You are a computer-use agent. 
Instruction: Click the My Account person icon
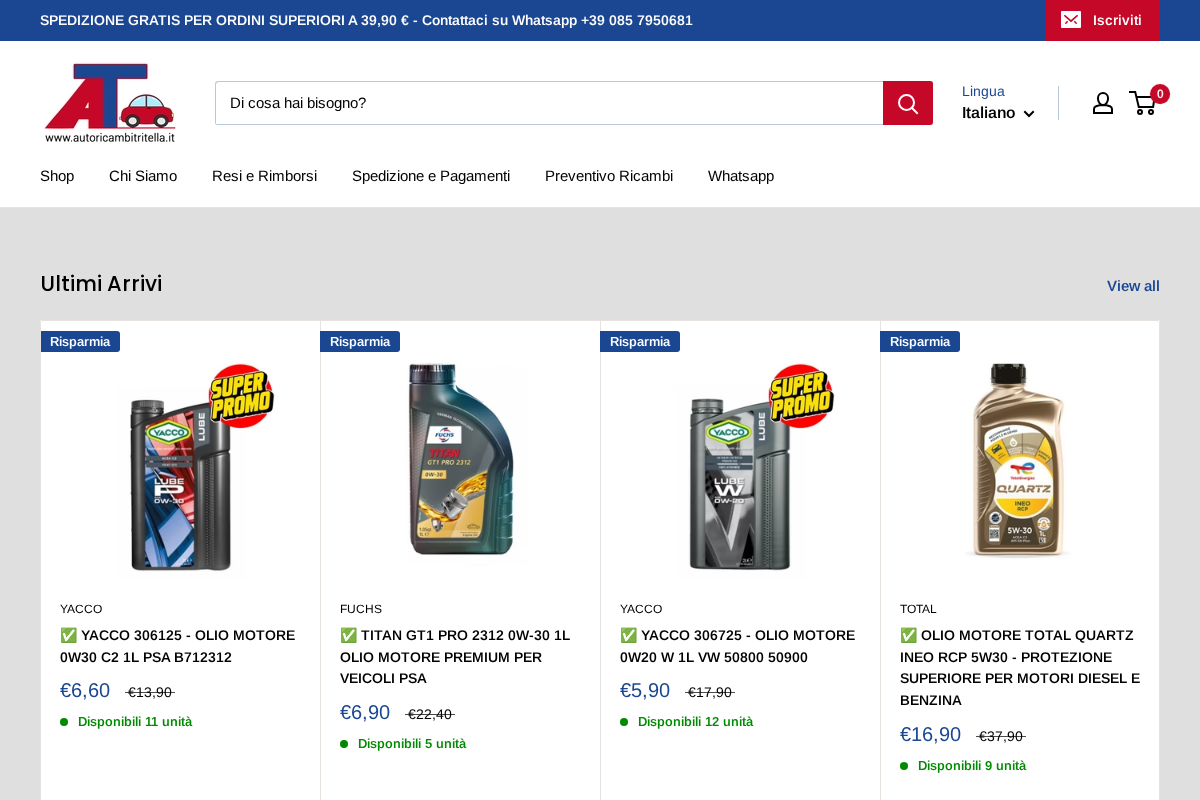pos(1102,102)
